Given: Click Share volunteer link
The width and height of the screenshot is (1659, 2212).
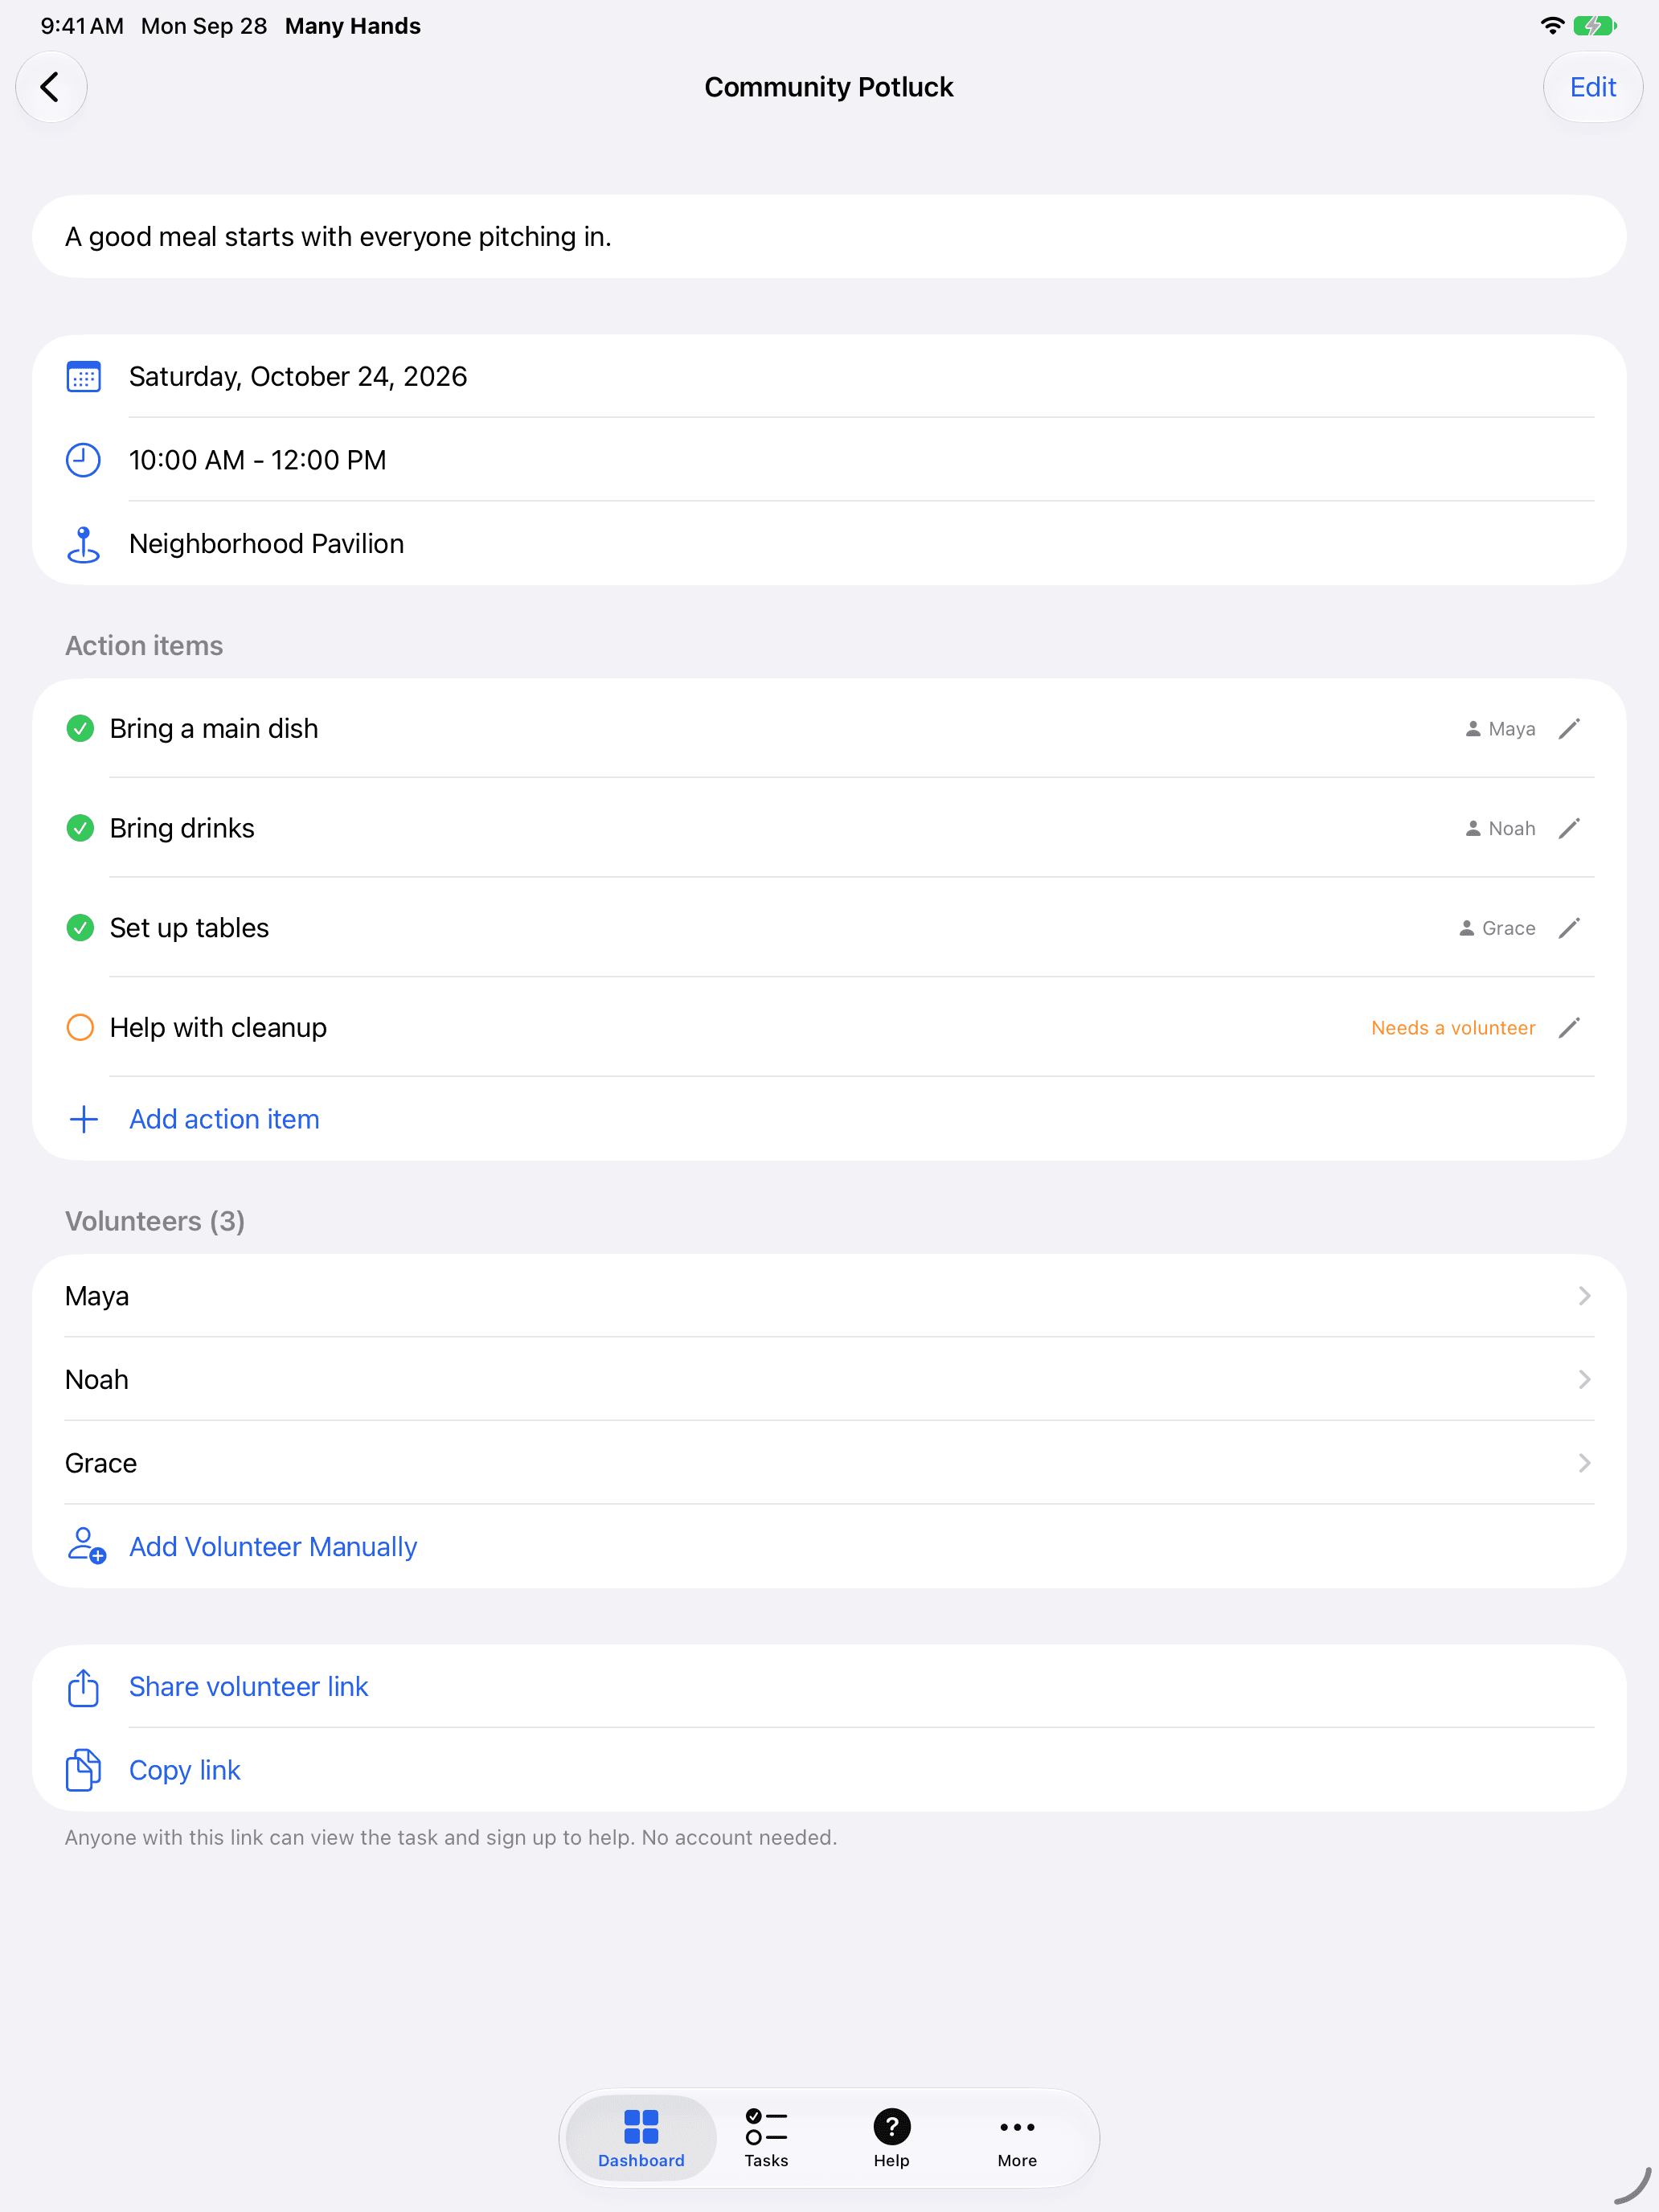Looking at the screenshot, I should (x=249, y=1687).
